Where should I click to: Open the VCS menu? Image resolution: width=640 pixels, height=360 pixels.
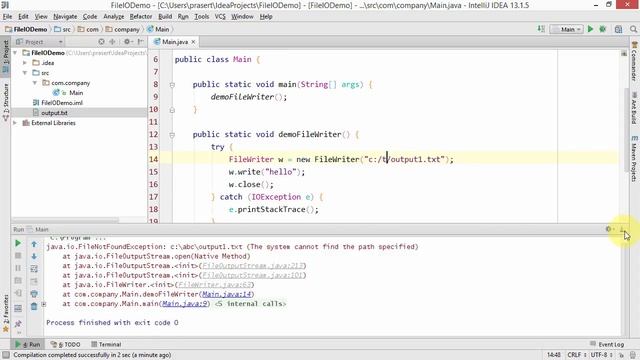[x=220, y=17]
